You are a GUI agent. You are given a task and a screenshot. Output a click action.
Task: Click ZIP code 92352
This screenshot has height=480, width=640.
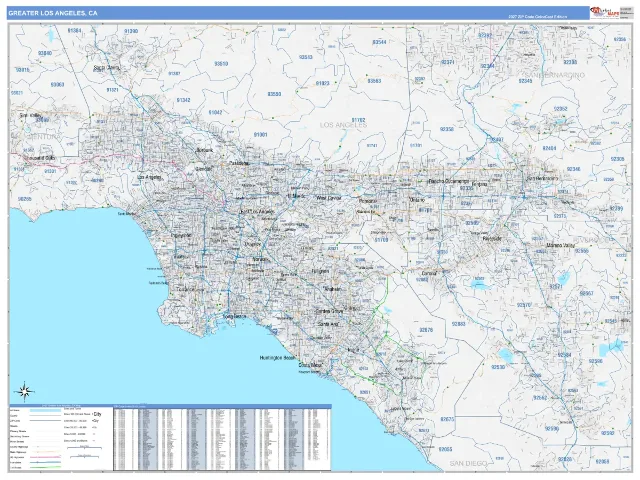click(x=560, y=109)
